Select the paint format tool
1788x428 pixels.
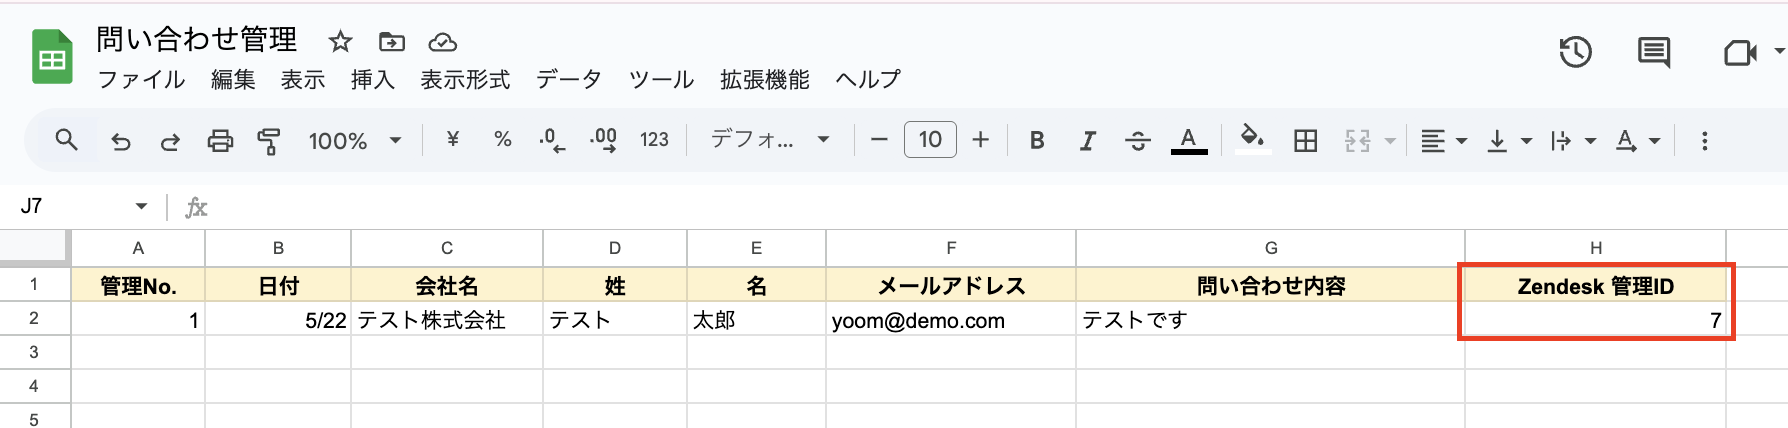(269, 141)
